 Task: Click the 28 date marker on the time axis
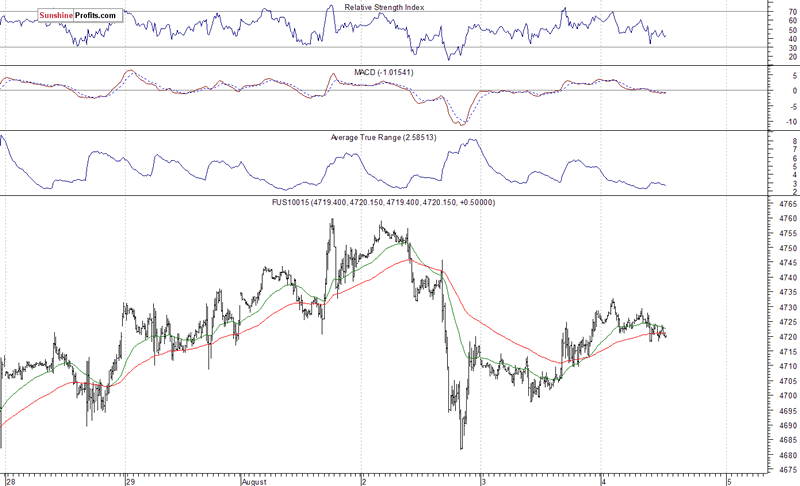pos(9,480)
